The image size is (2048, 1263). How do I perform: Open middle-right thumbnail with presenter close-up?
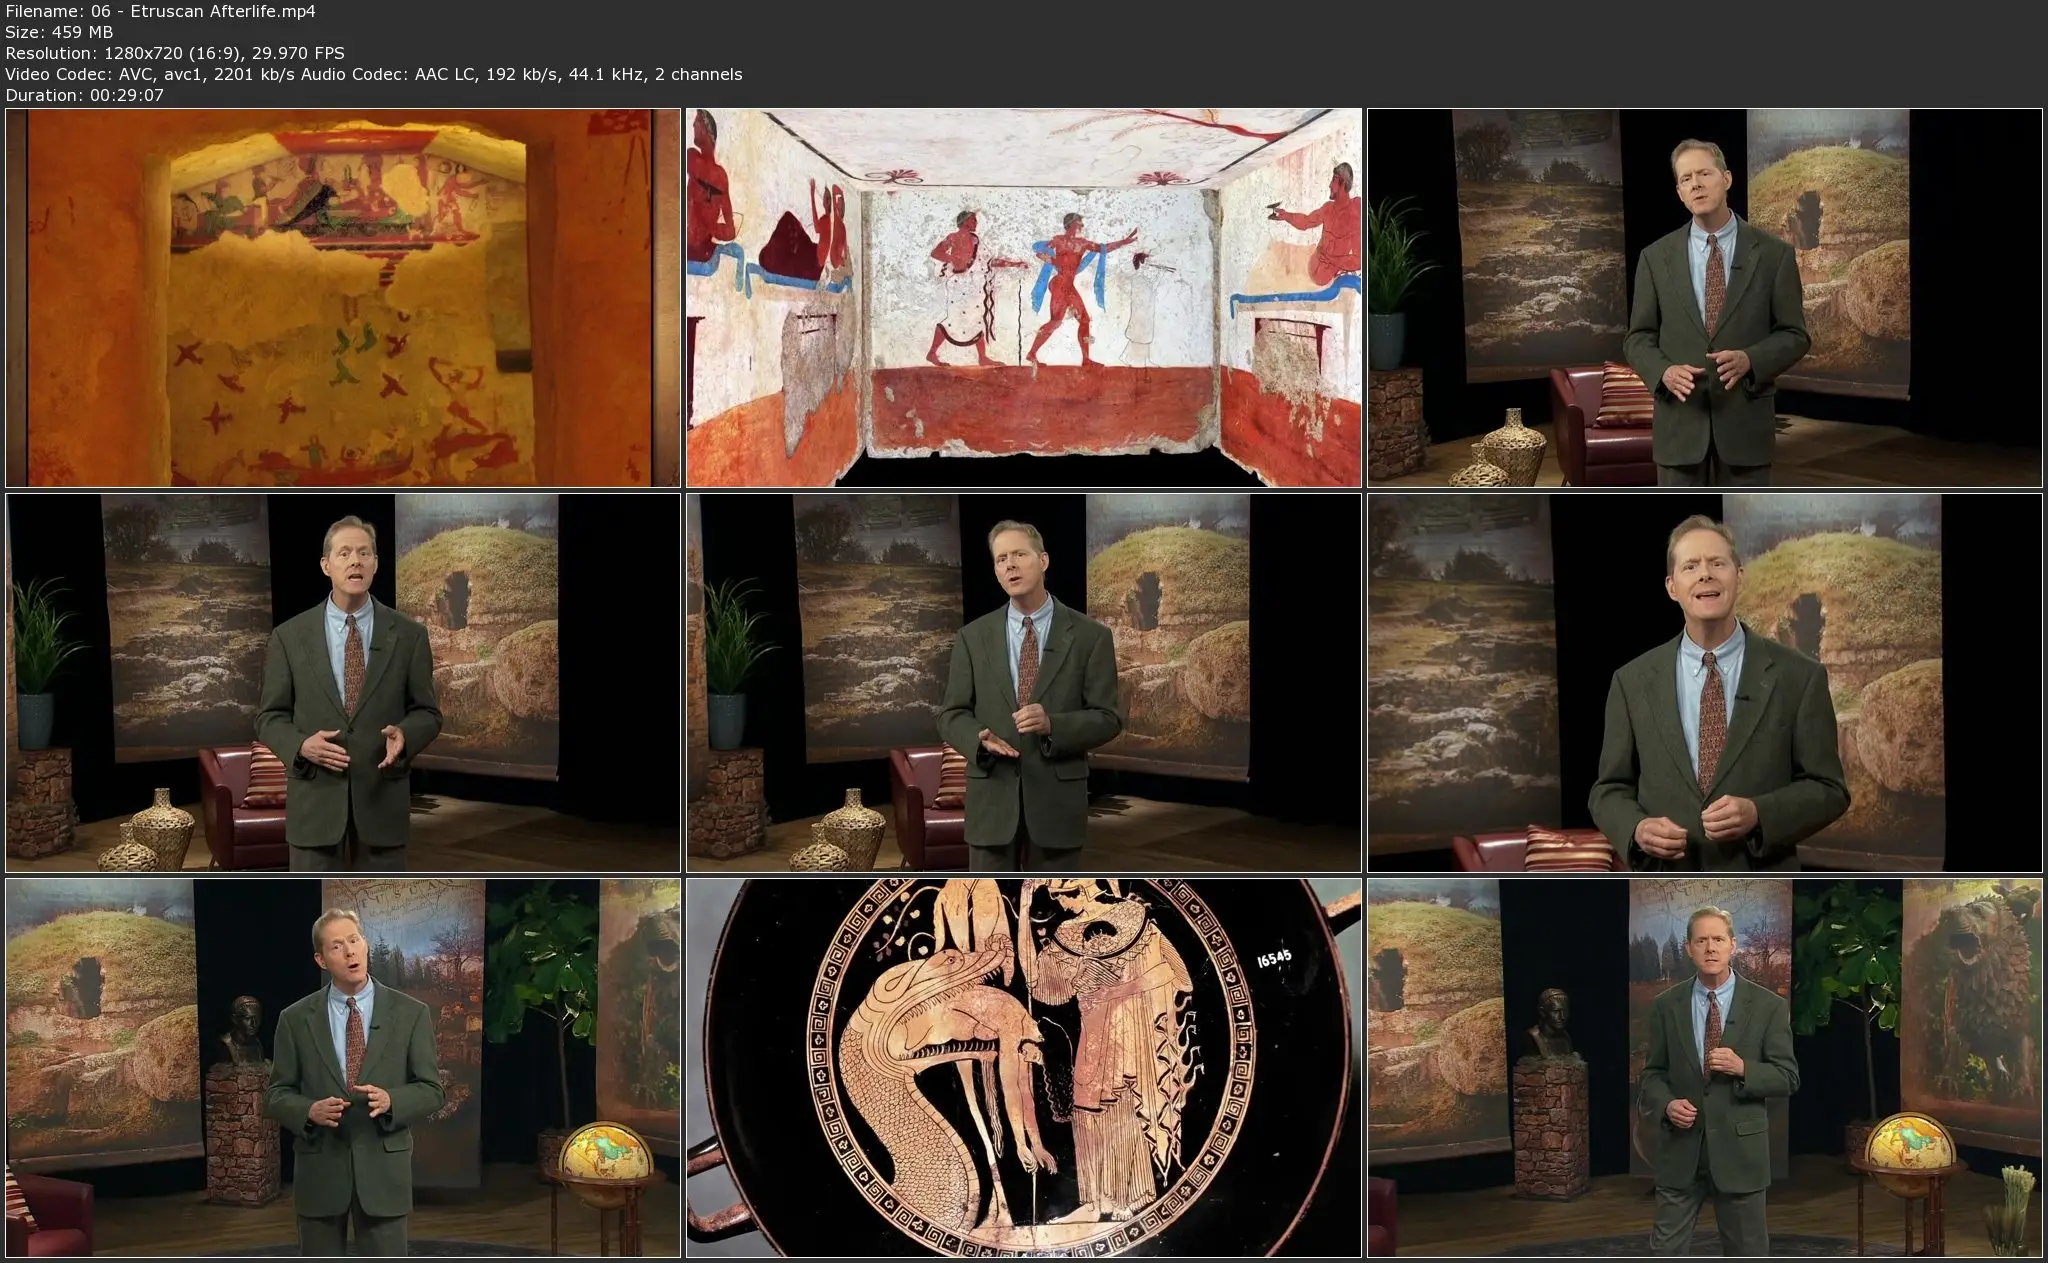click(1705, 683)
